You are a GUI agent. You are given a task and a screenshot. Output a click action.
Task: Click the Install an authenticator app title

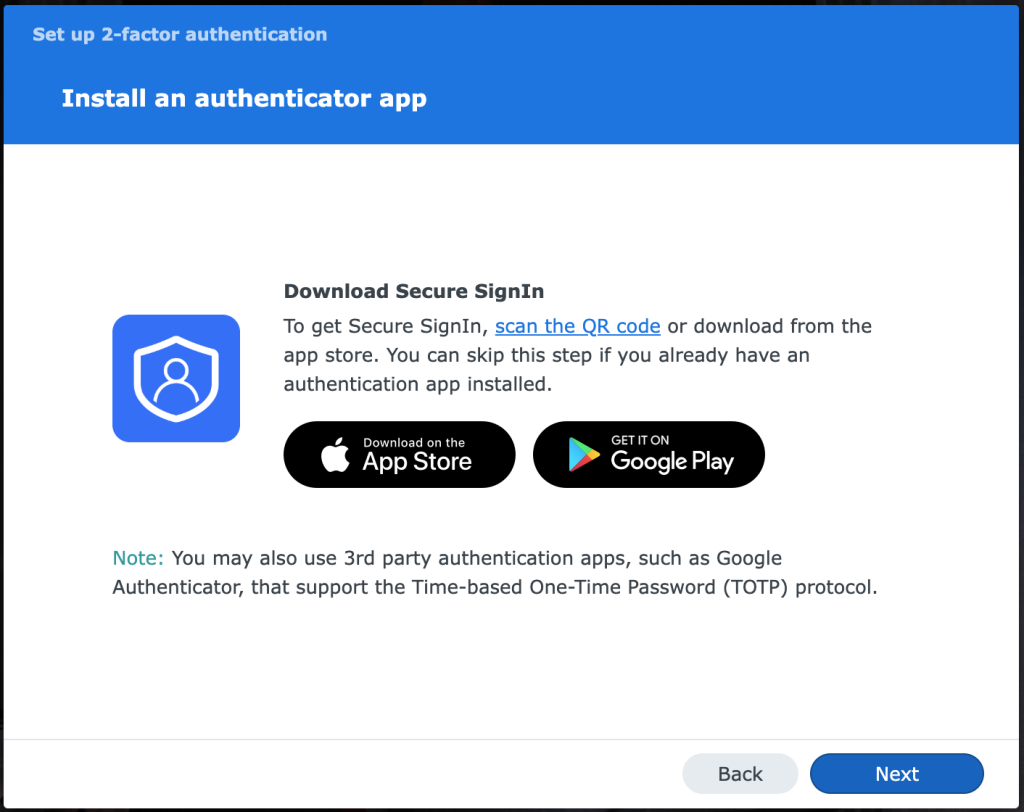tap(244, 99)
